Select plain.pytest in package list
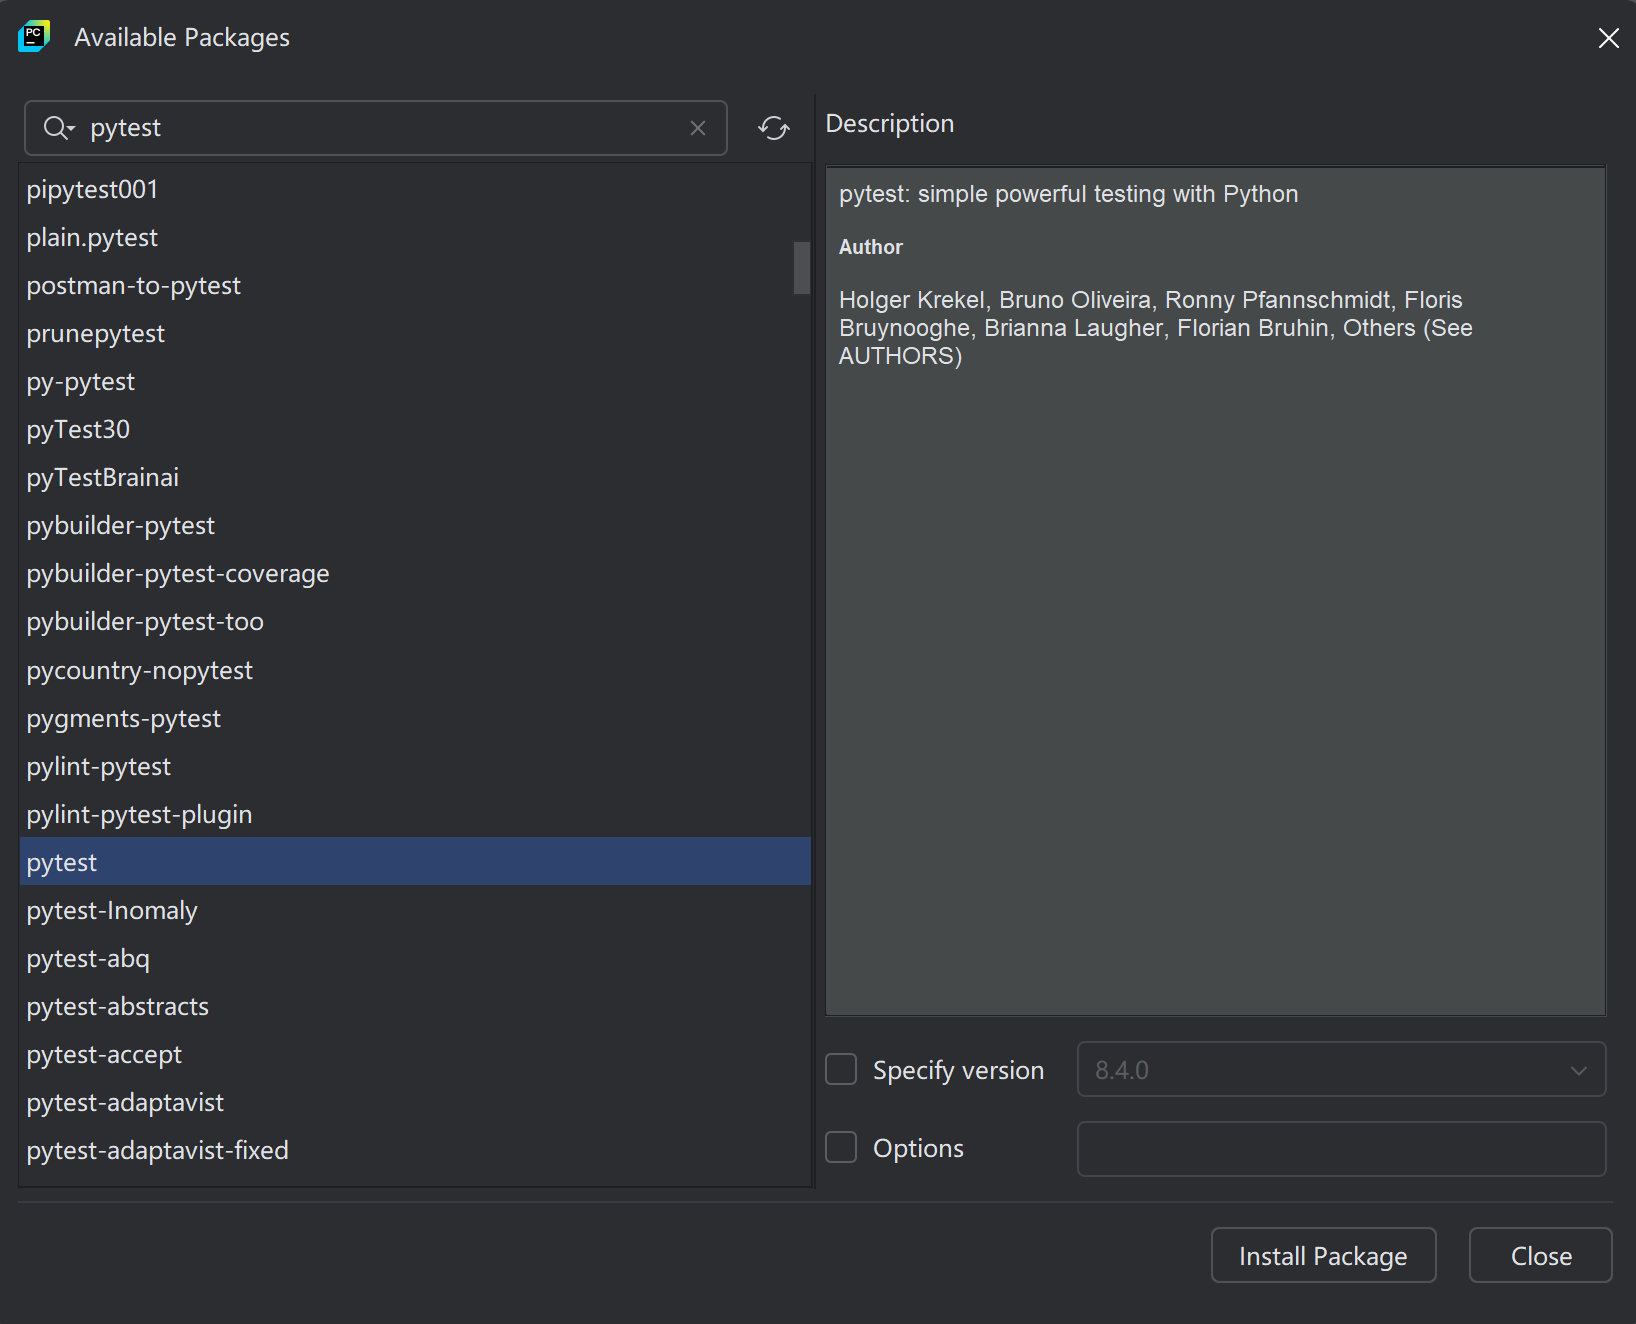 click(415, 237)
